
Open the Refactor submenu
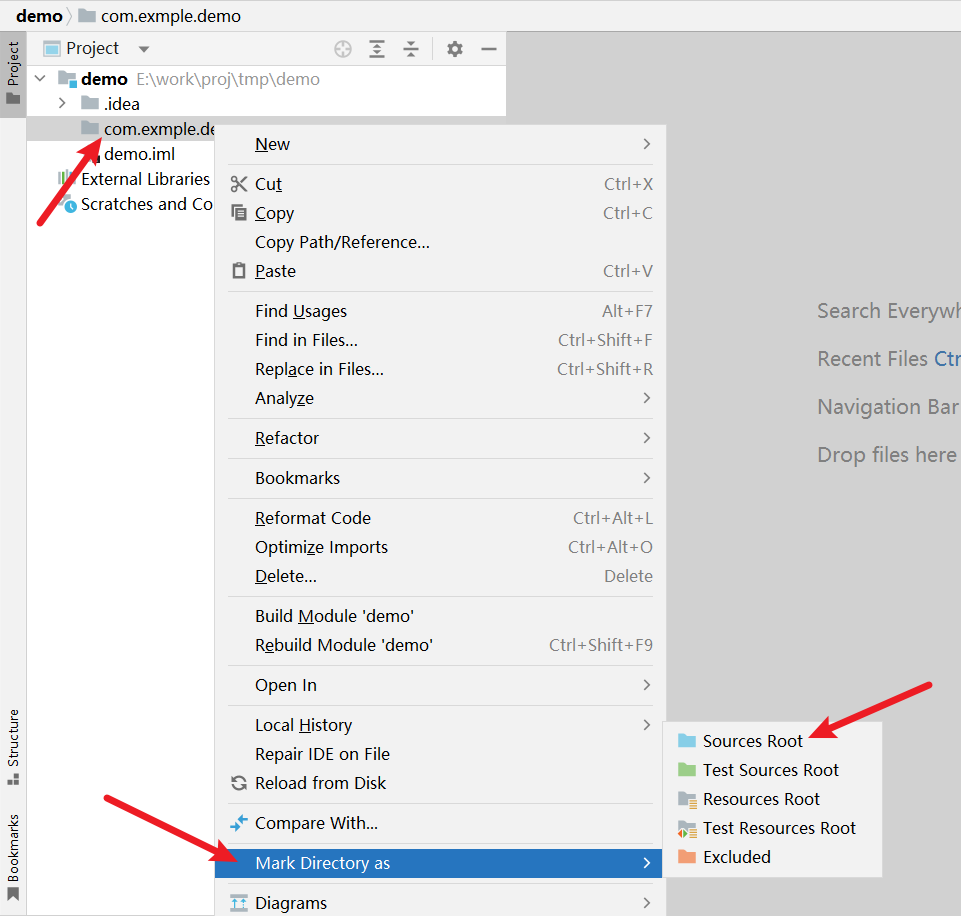440,438
